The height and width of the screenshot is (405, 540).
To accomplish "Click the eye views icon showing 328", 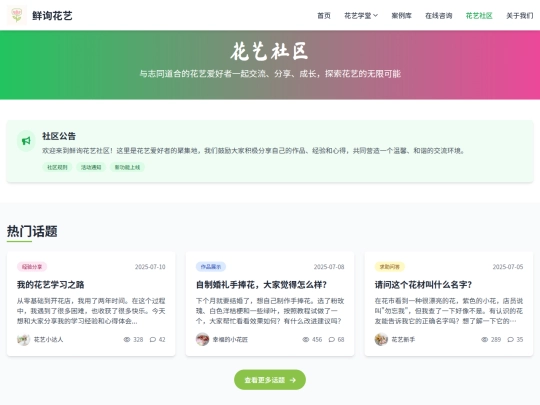I will click(127, 340).
